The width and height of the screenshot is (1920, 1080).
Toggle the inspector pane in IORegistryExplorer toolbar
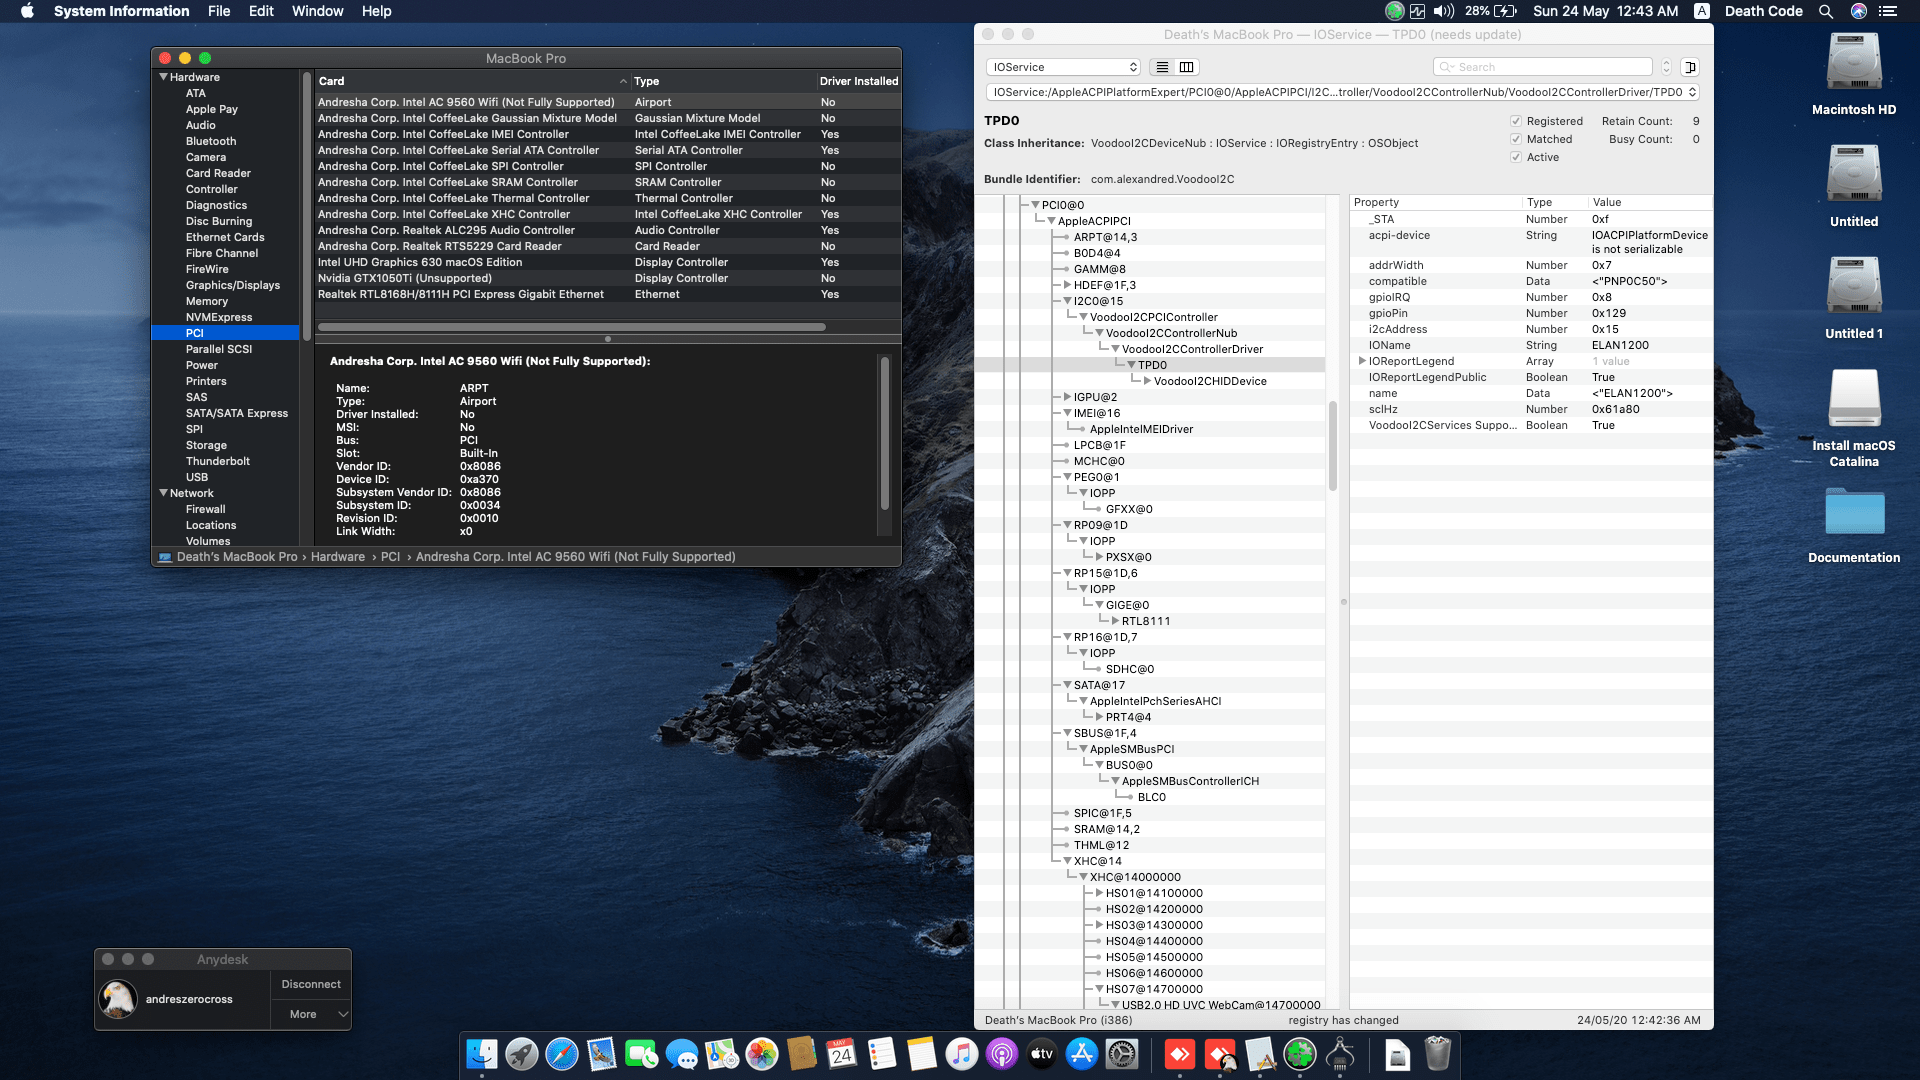pyautogui.click(x=1692, y=67)
